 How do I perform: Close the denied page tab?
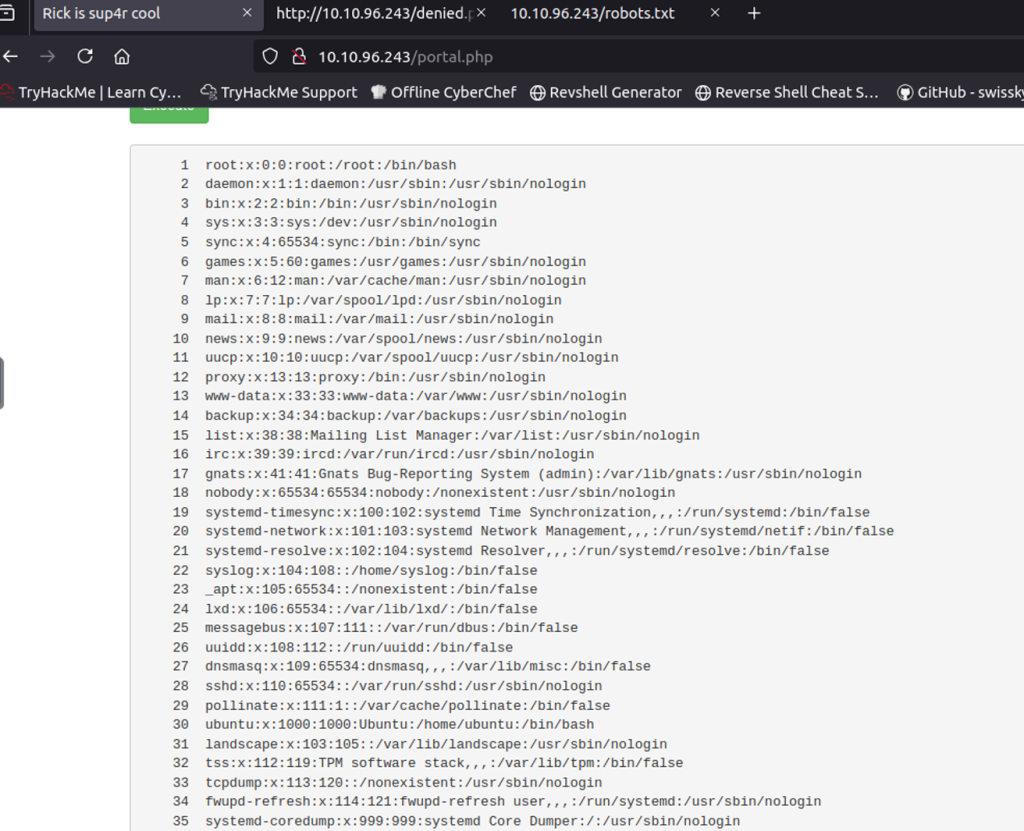pyautogui.click(x=482, y=14)
